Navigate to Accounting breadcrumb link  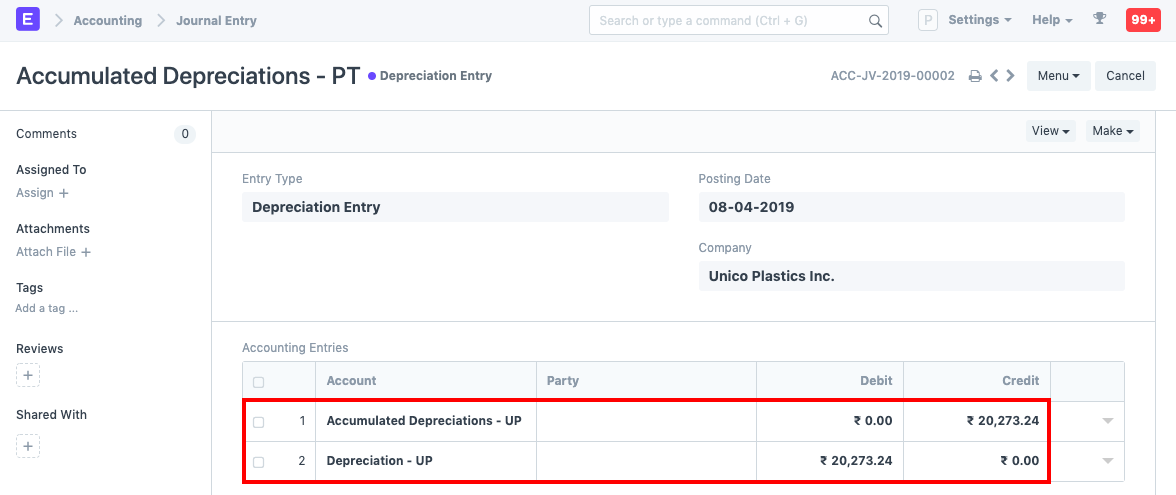pos(108,20)
